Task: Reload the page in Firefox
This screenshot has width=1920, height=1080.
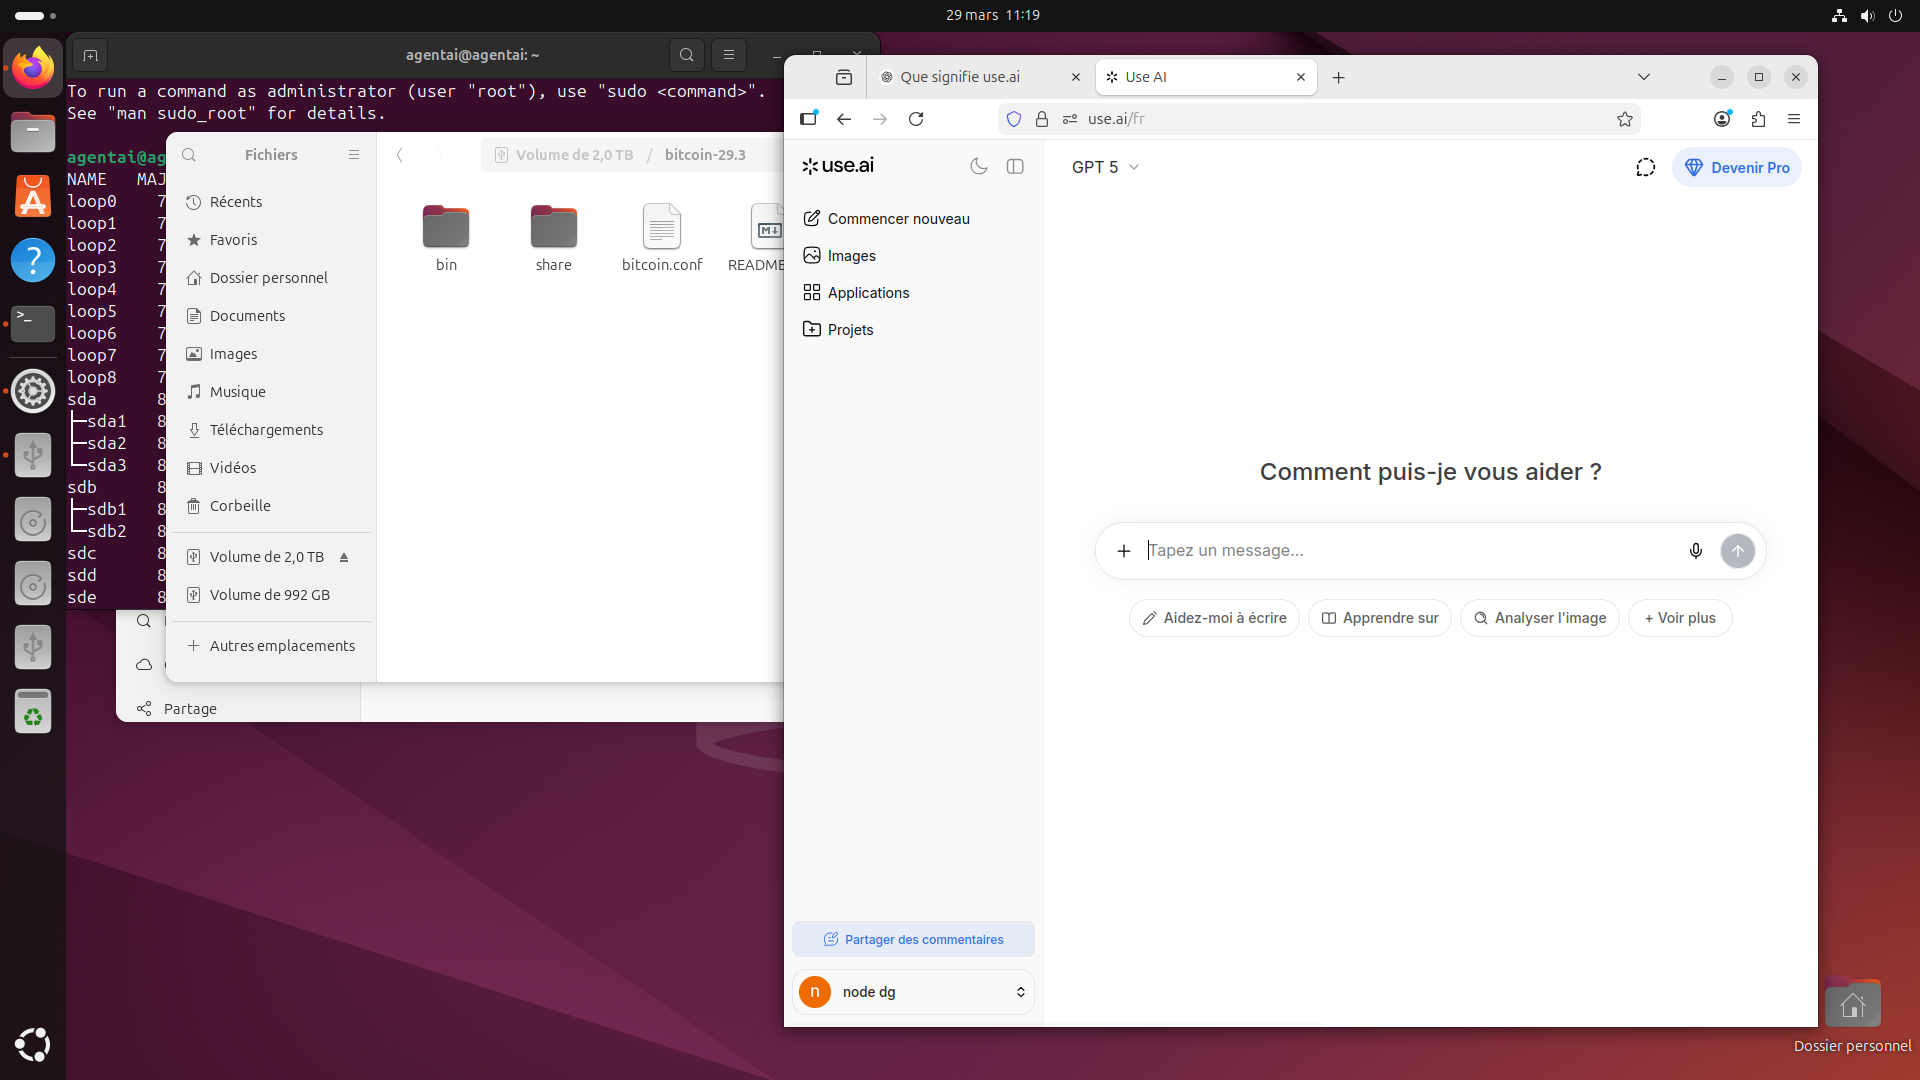Action: coord(916,119)
